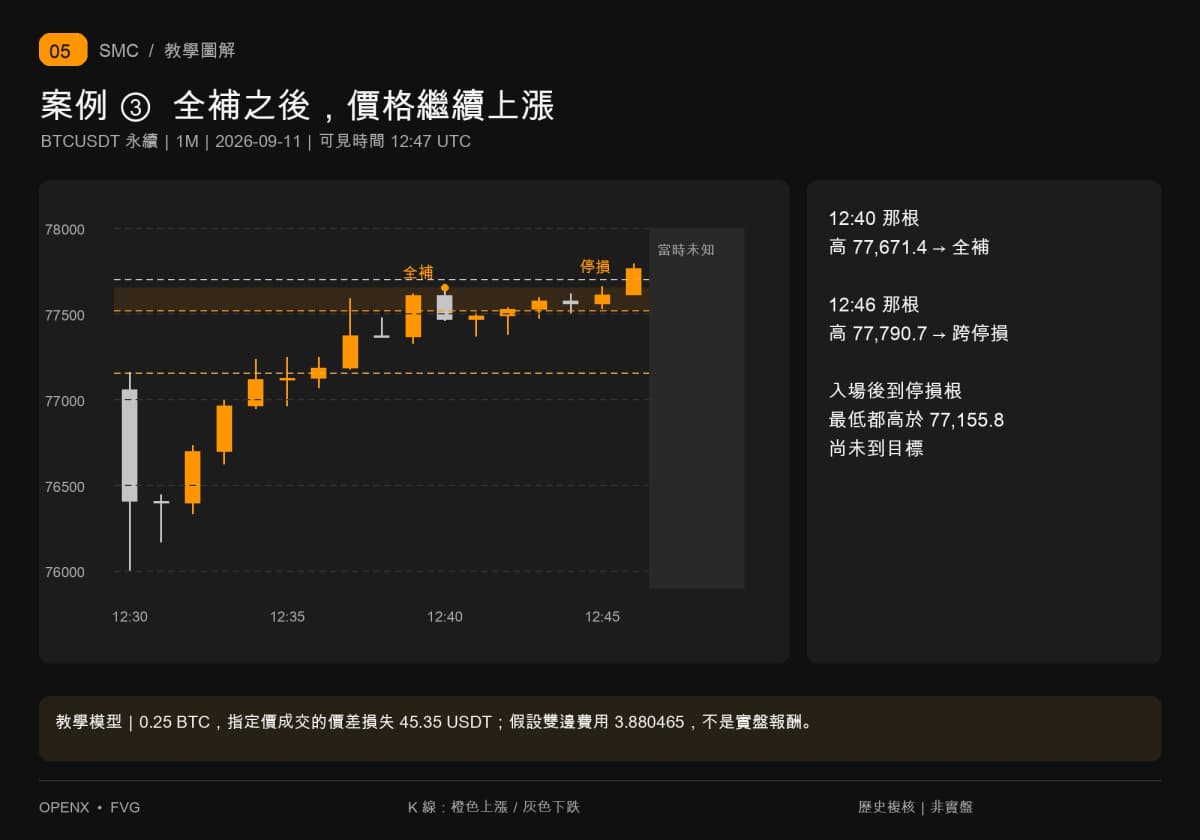Click the 12:40 那根 heading
Viewport: 1200px width, 840px height.
point(874,218)
